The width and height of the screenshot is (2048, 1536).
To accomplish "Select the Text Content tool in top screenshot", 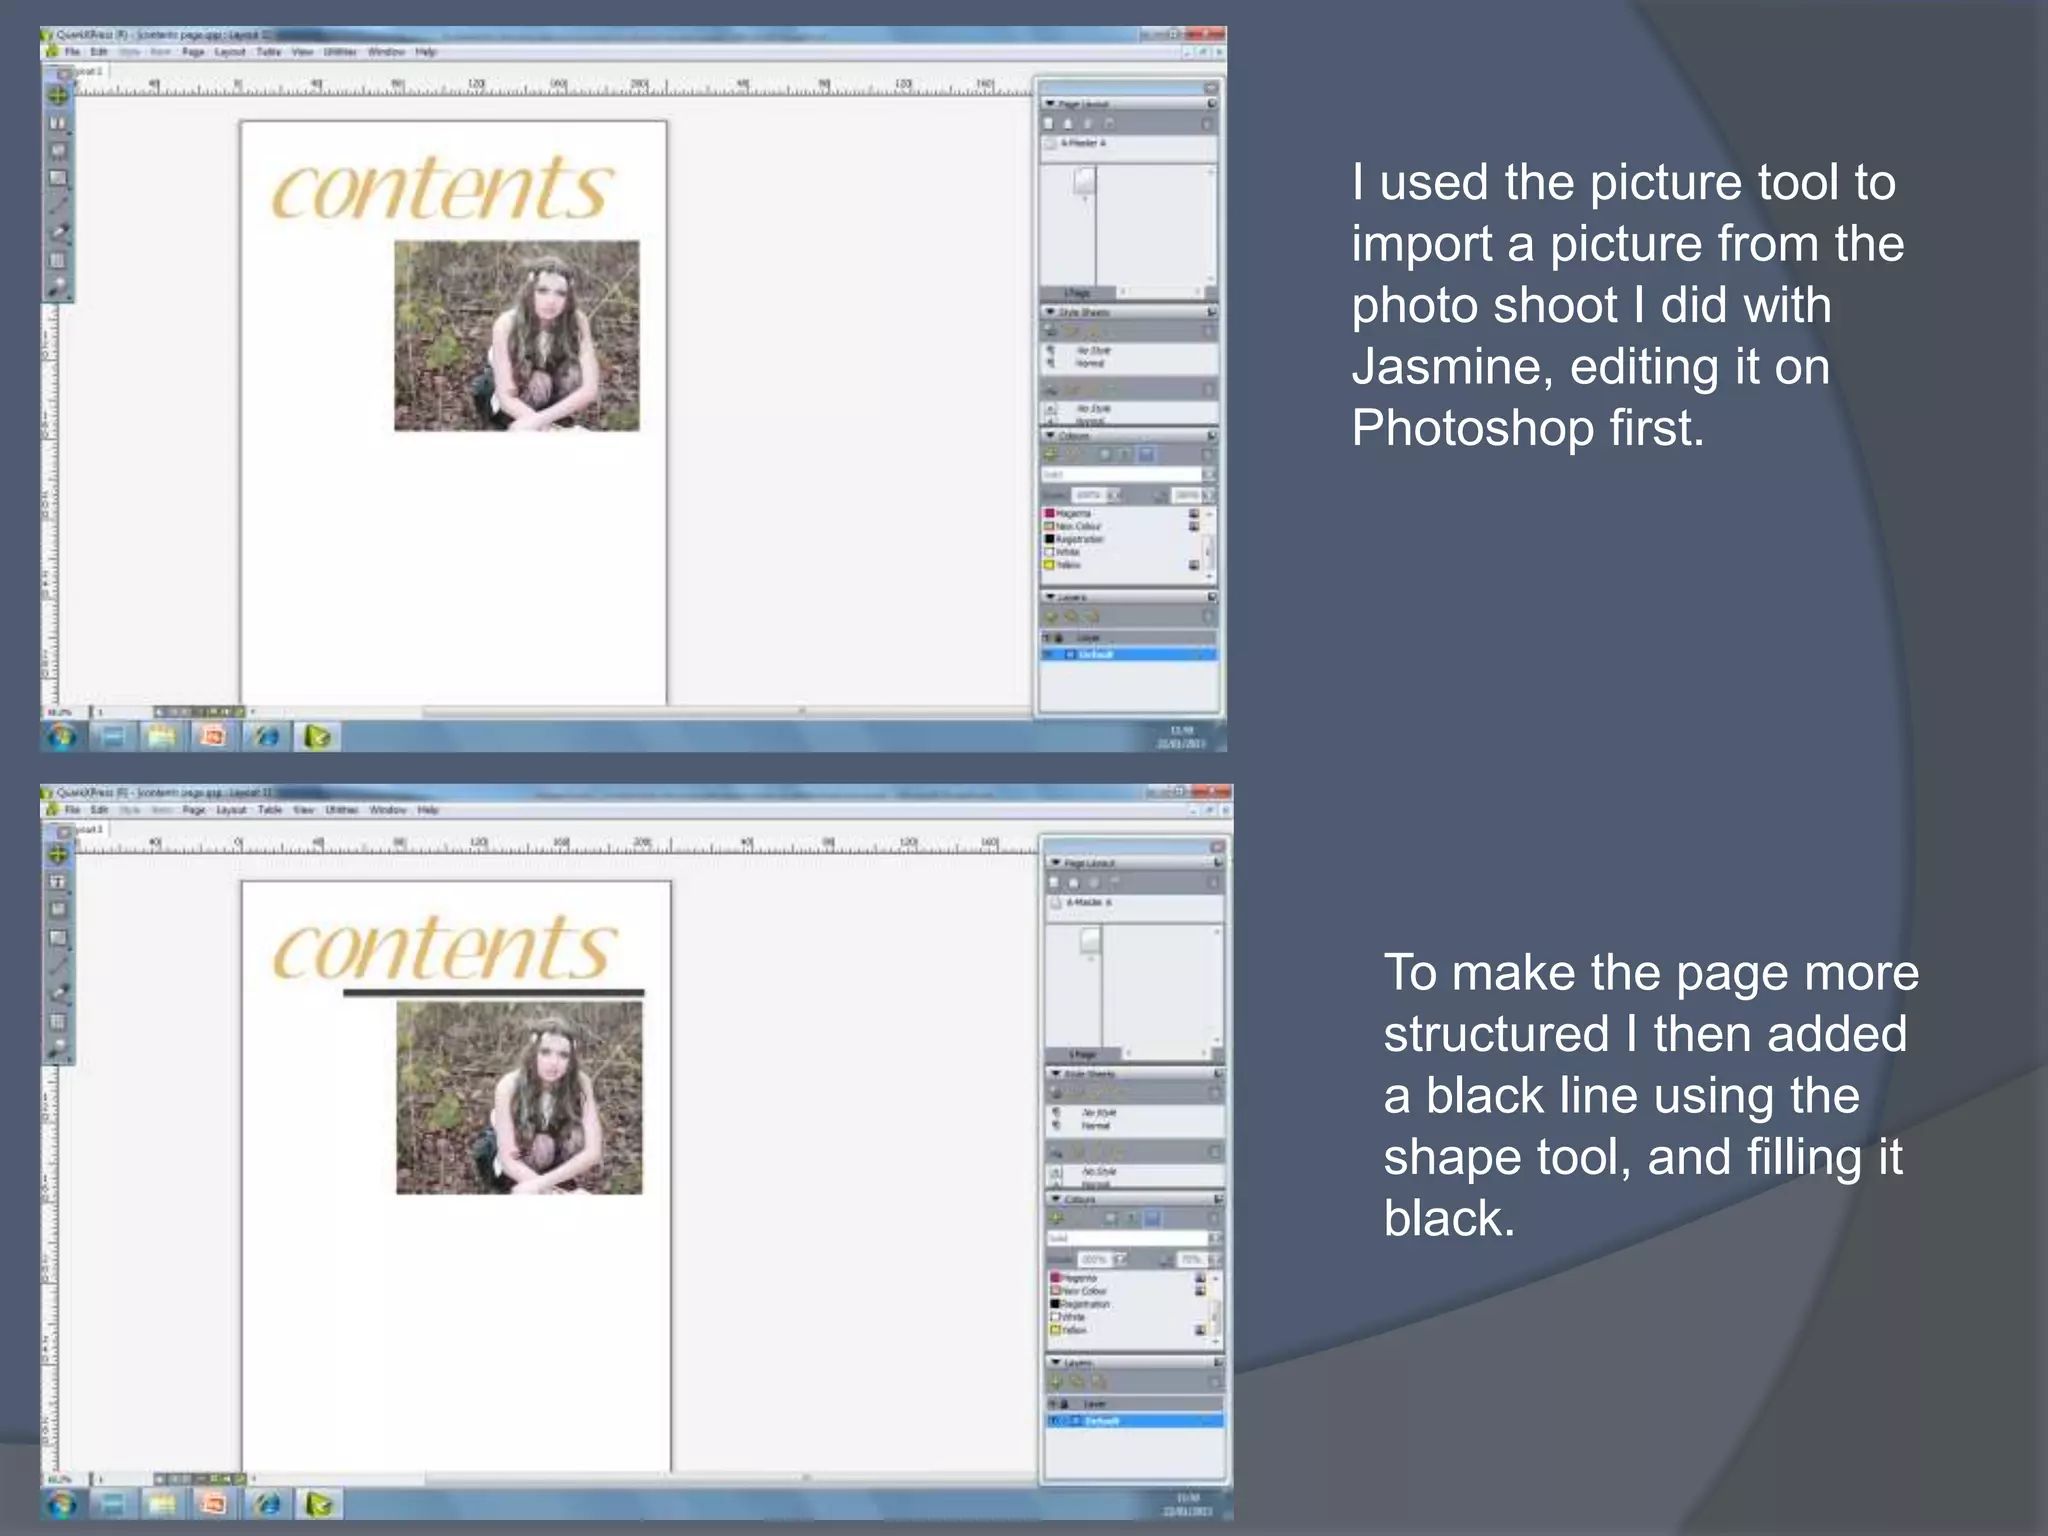I will click(x=58, y=124).
